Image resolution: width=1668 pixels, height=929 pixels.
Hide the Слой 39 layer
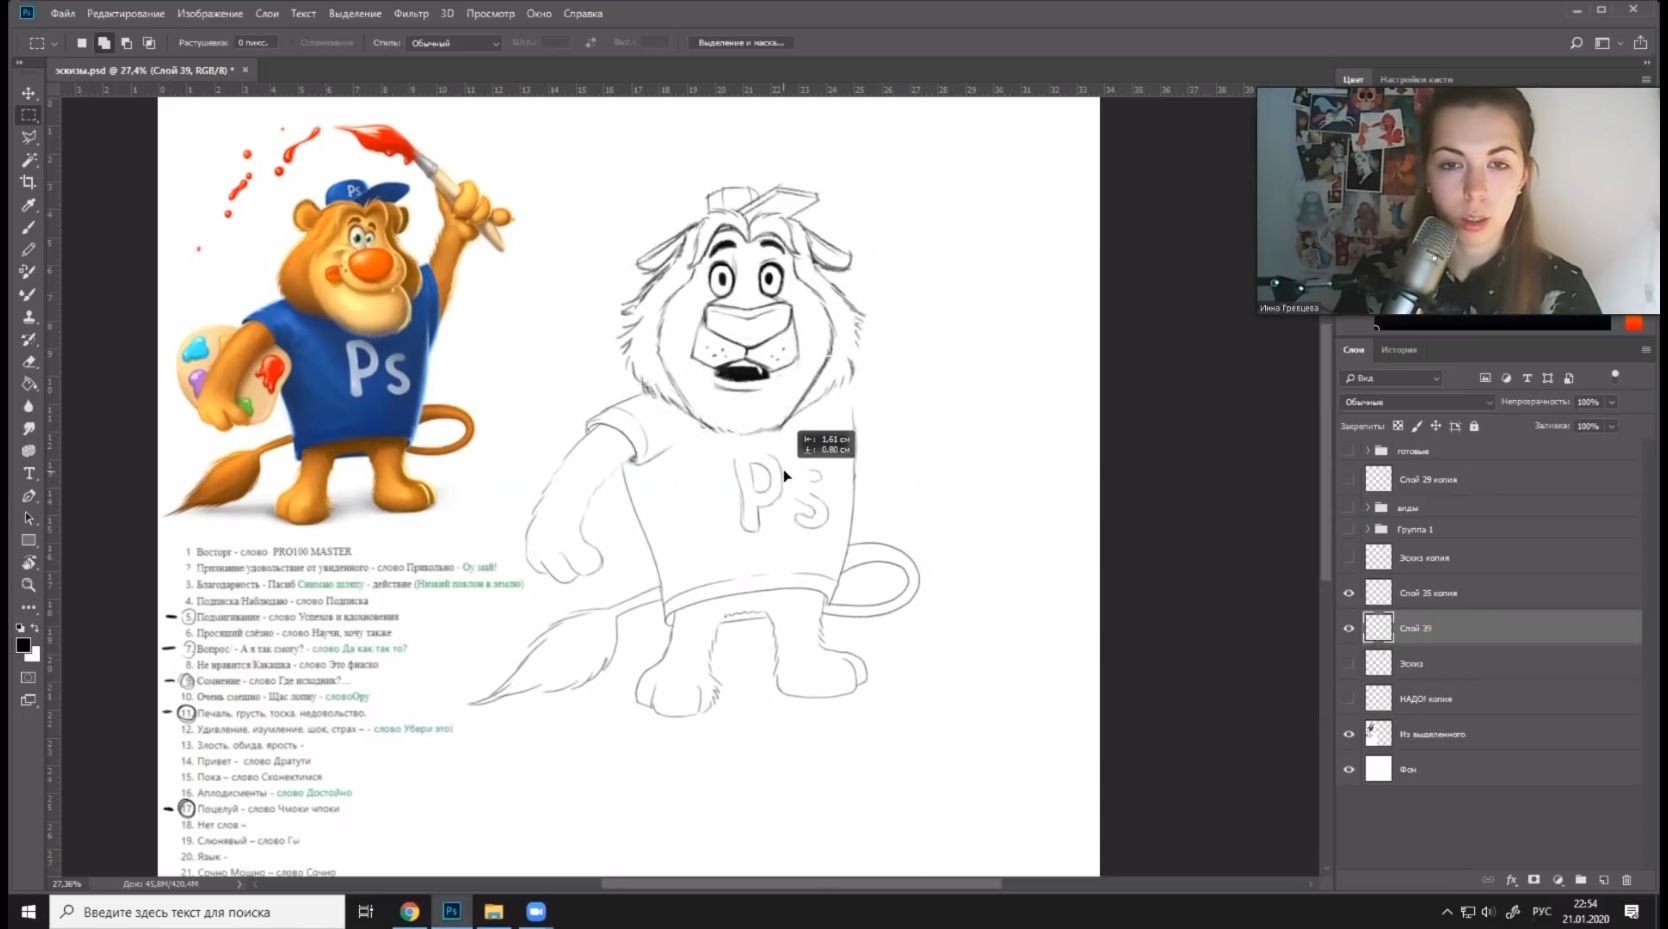pos(1349,628)
